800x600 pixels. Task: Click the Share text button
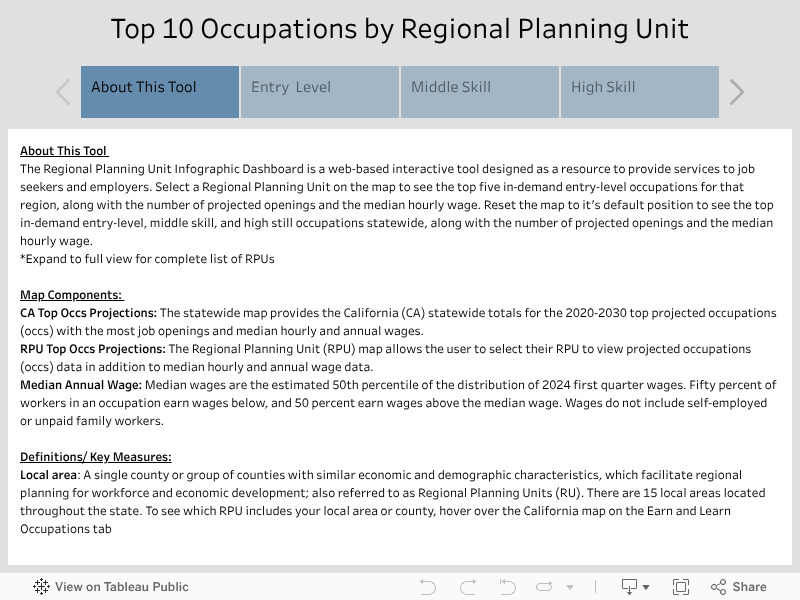[x=749, y=587]
